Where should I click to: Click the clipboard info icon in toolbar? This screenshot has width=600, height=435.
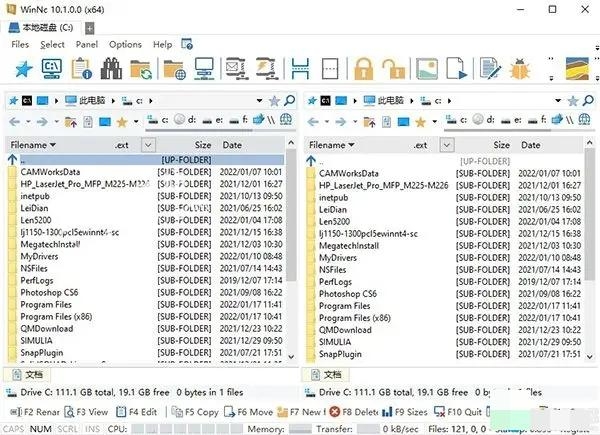(x=82, y=69)
